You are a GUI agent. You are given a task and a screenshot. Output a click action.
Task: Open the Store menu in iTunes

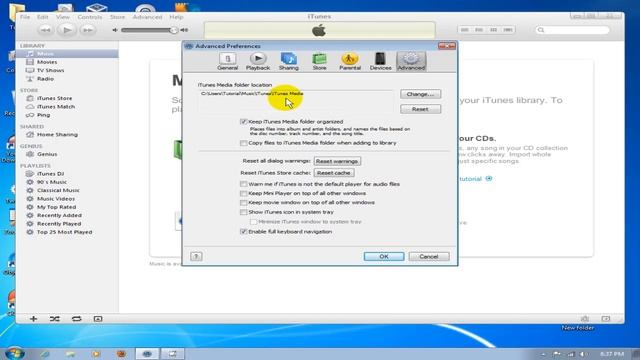pyautogui.click(x=117, y=17)
